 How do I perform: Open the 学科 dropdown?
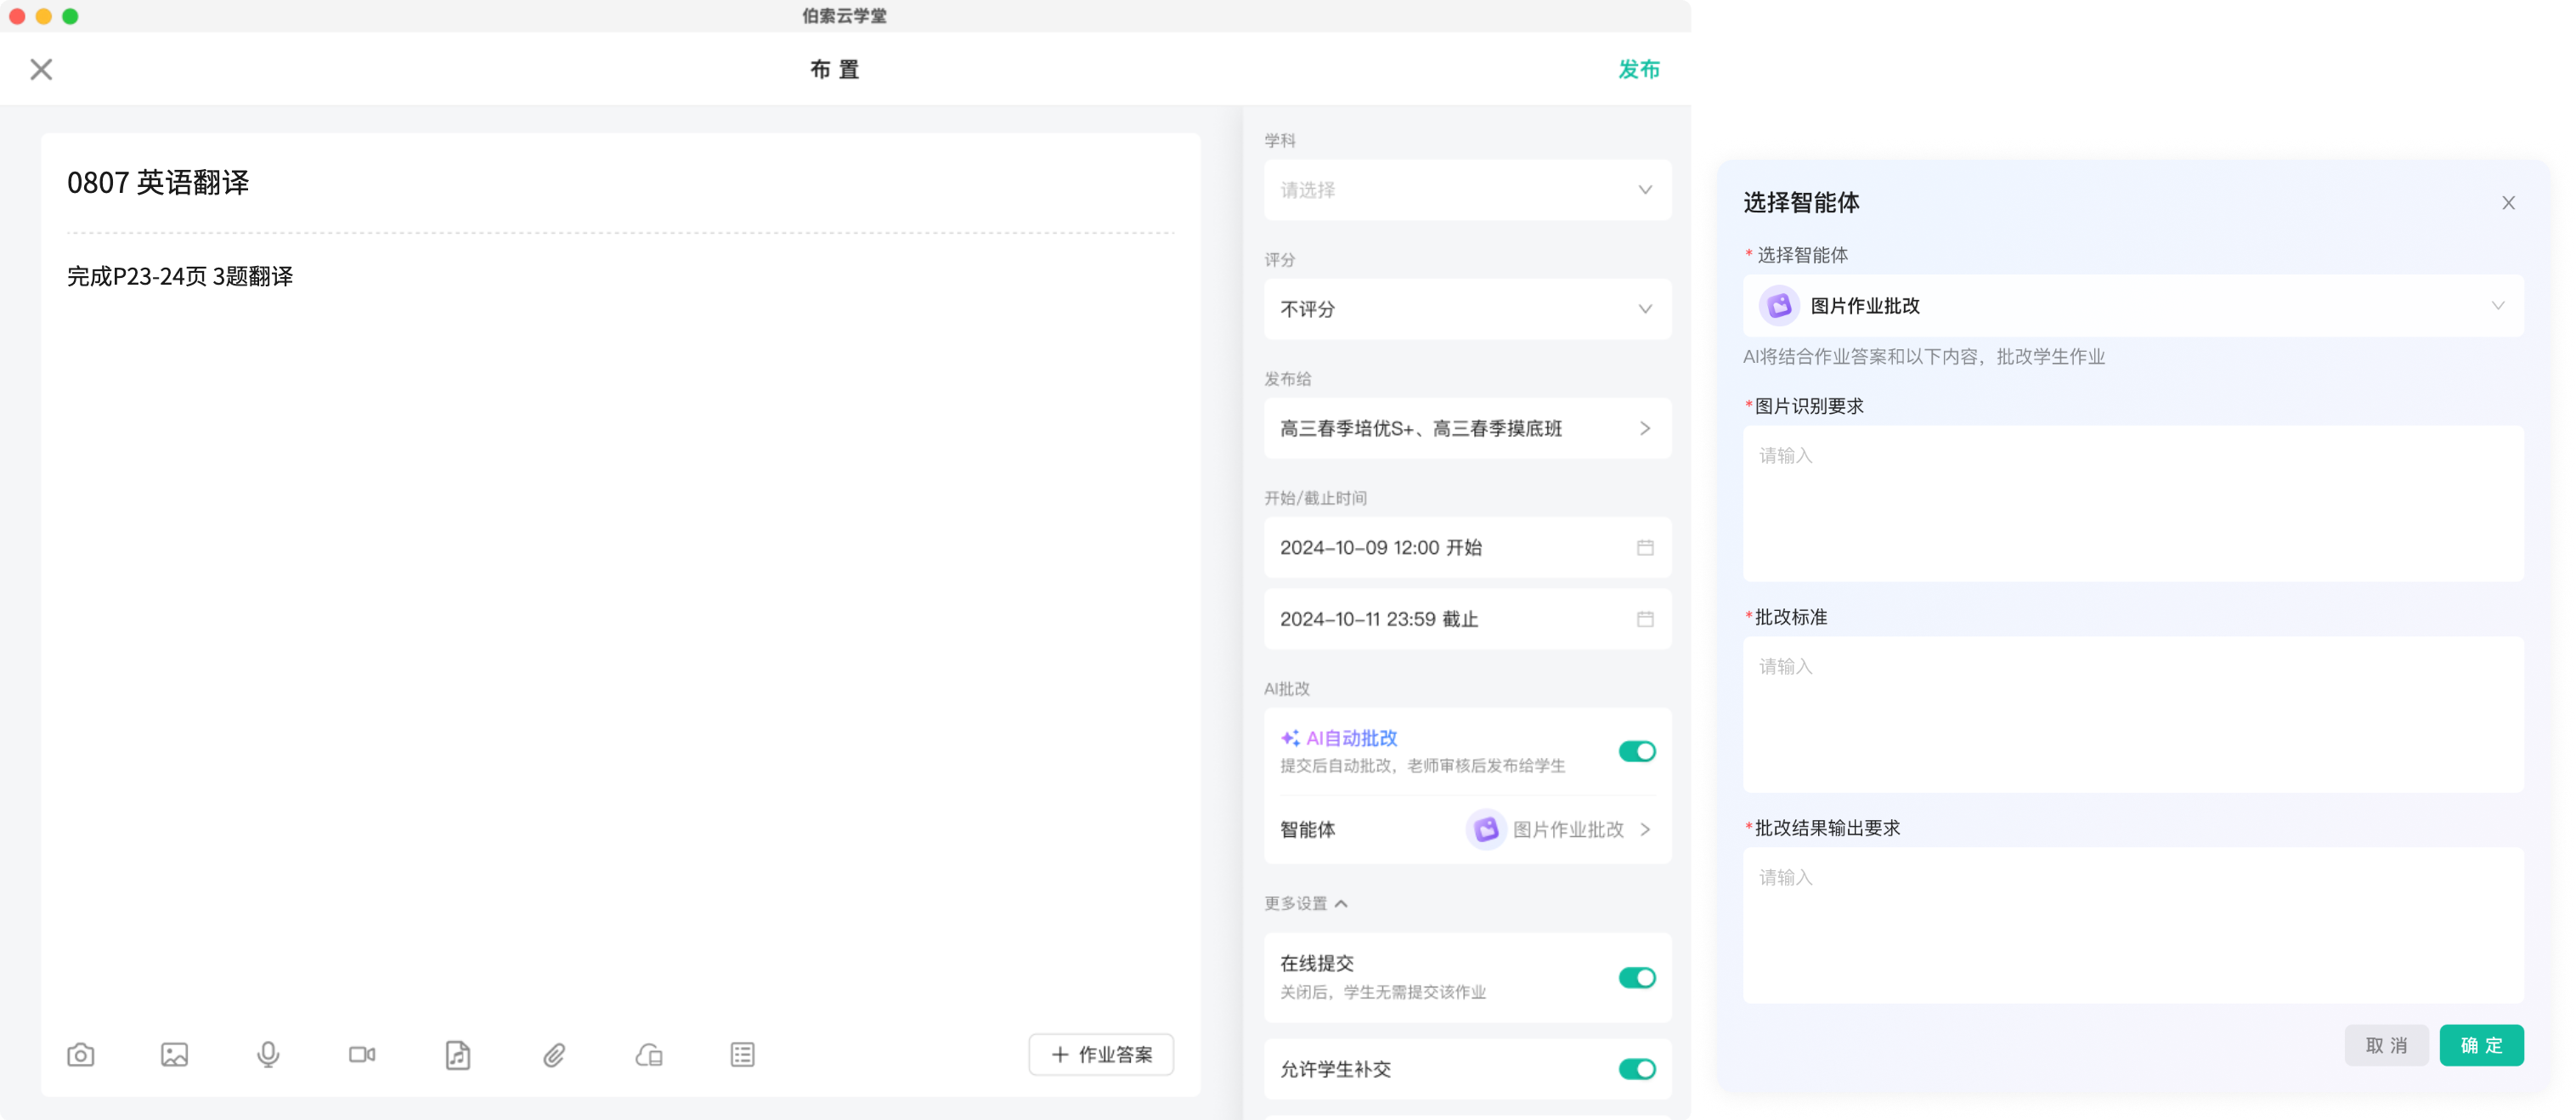(x=1467, y=190)
